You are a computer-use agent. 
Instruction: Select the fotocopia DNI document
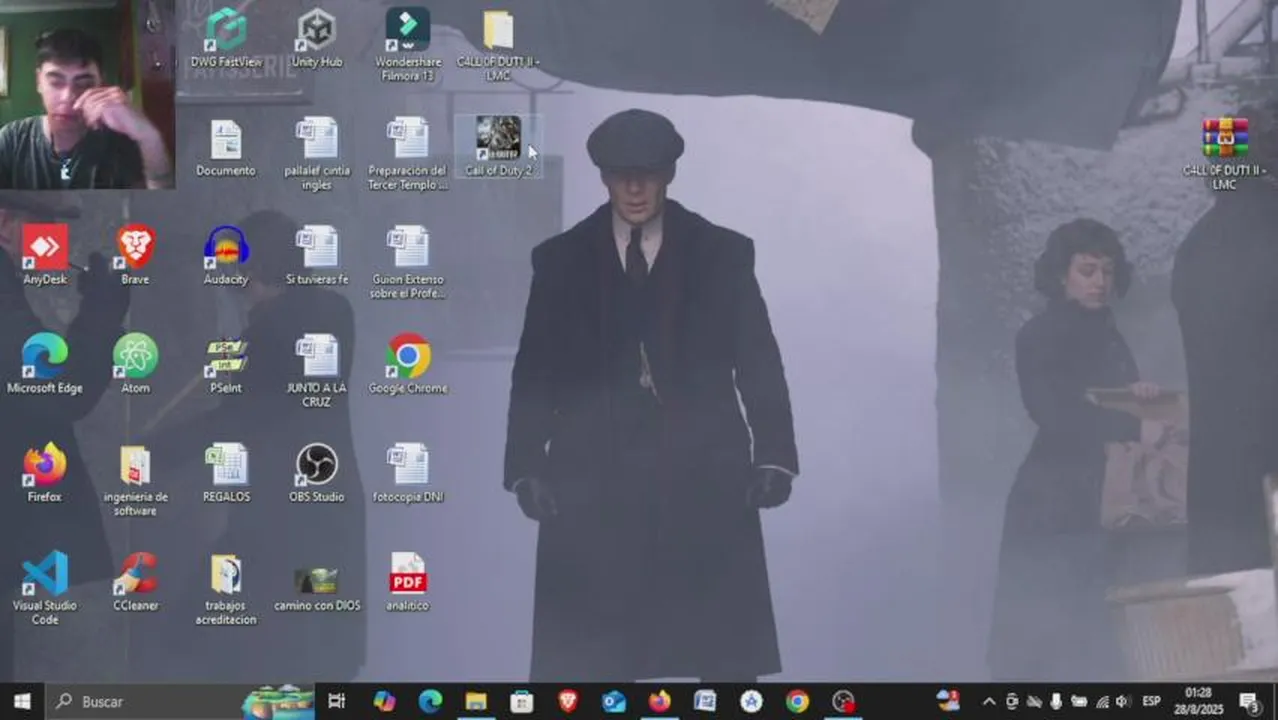click(408, 473)
